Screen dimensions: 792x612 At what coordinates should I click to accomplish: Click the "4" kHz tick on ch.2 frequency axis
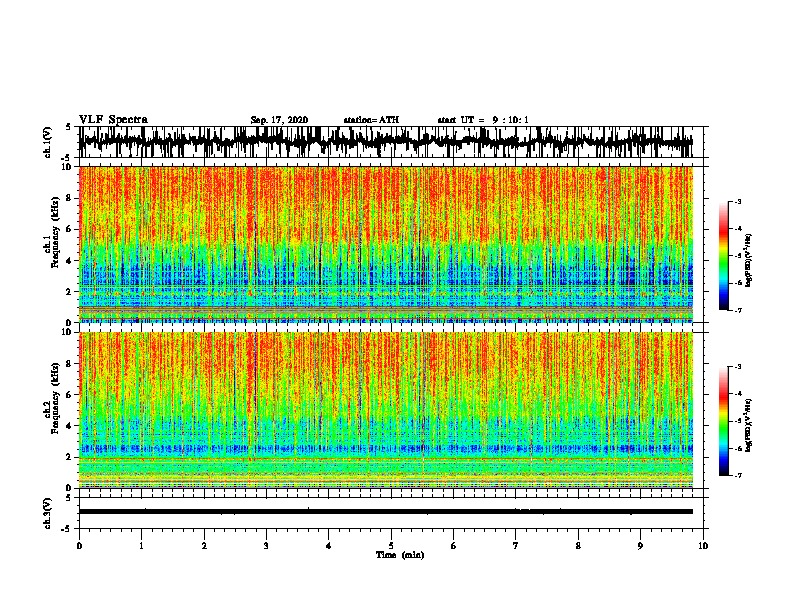70,426
